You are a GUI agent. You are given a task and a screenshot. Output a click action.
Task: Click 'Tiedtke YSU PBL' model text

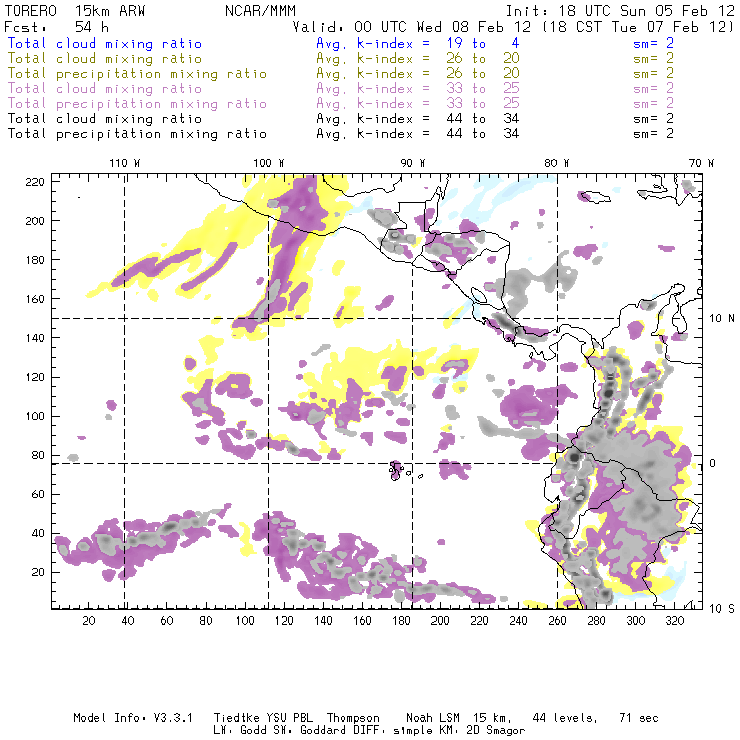(263, 718)
